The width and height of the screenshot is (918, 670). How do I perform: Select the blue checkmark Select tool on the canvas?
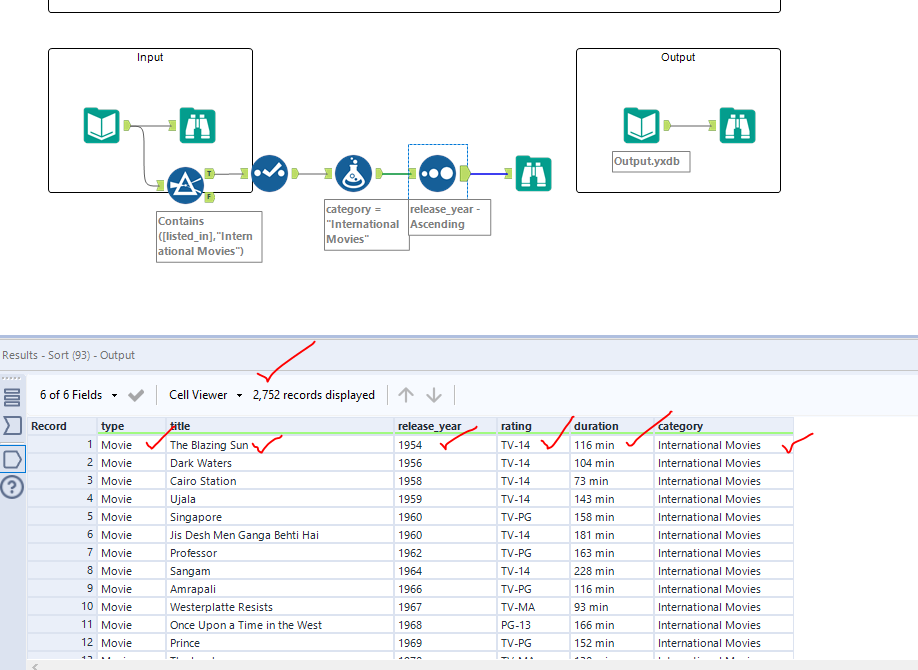(269, 172)
